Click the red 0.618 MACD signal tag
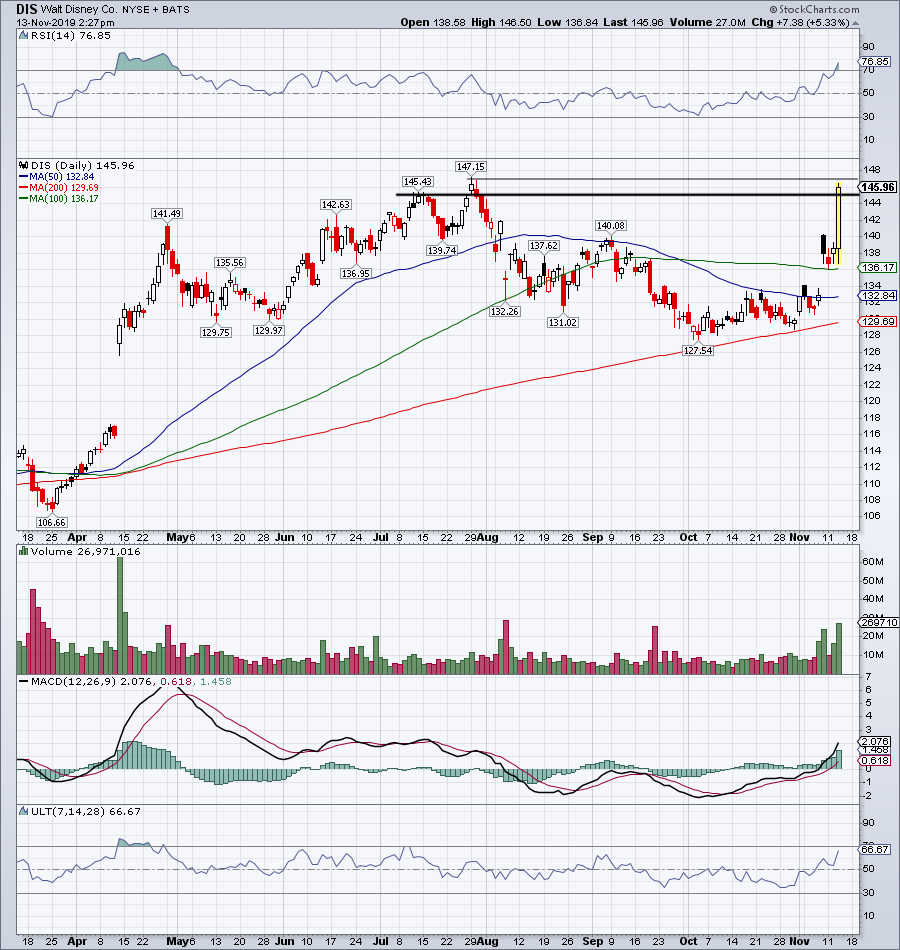The image size is (900, 950). 875,760
